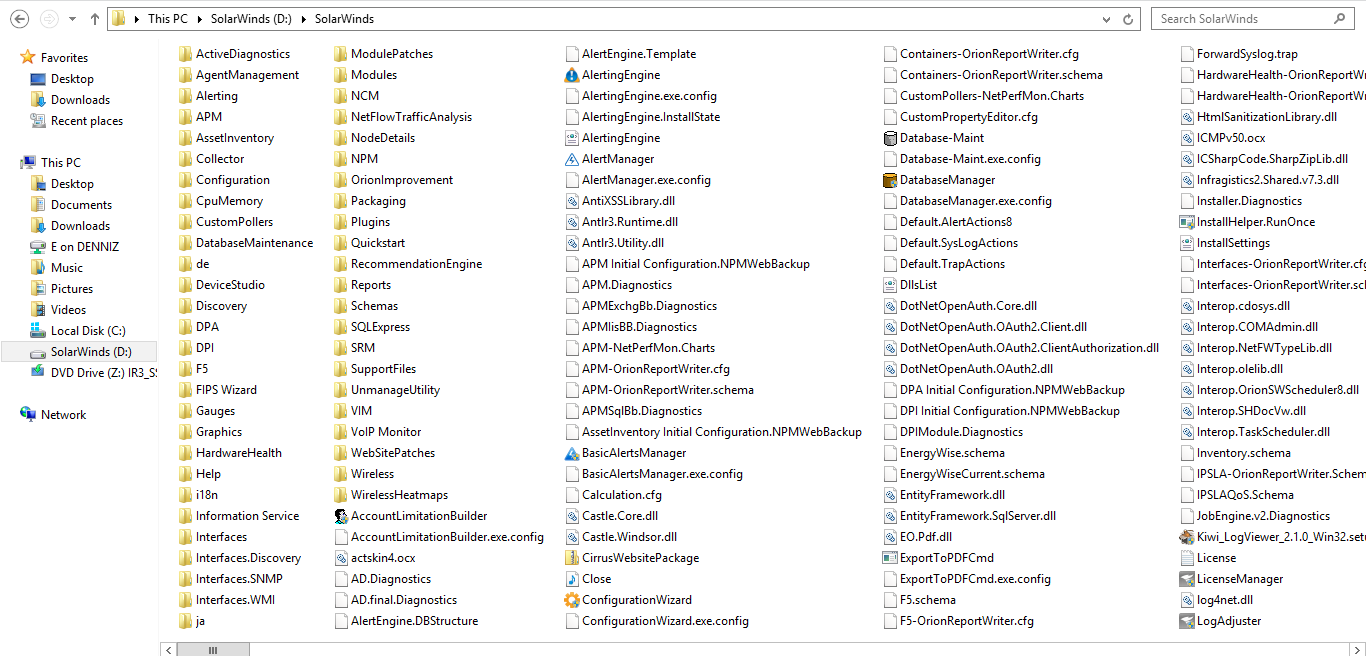The width and height of the screenshot is (1366, 656).
Task: Select the CirrusWebsitePackage zip icon
Action: pyautogui.click(x=572, y=558)
